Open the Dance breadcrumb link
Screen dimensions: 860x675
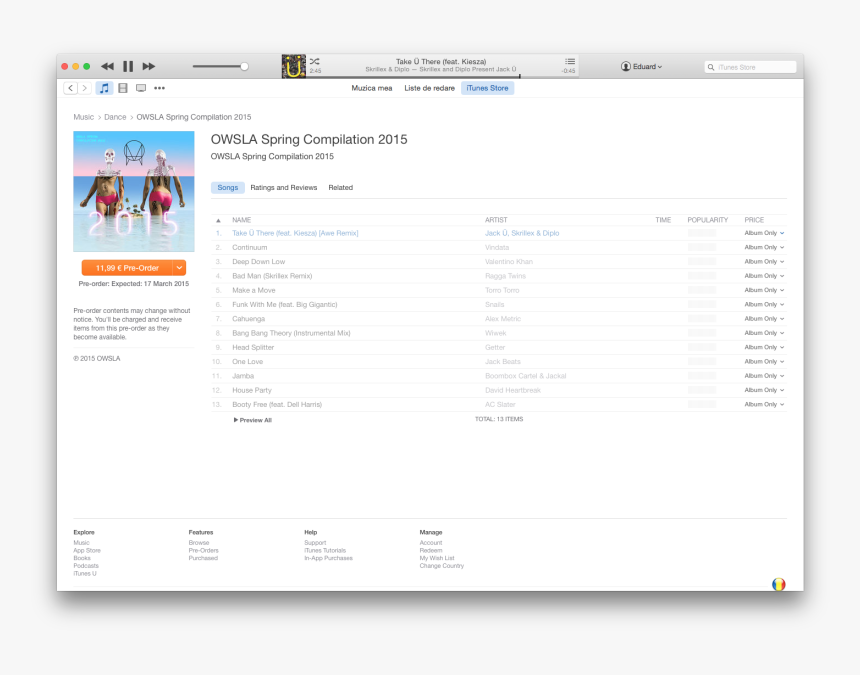click(115, 117)
